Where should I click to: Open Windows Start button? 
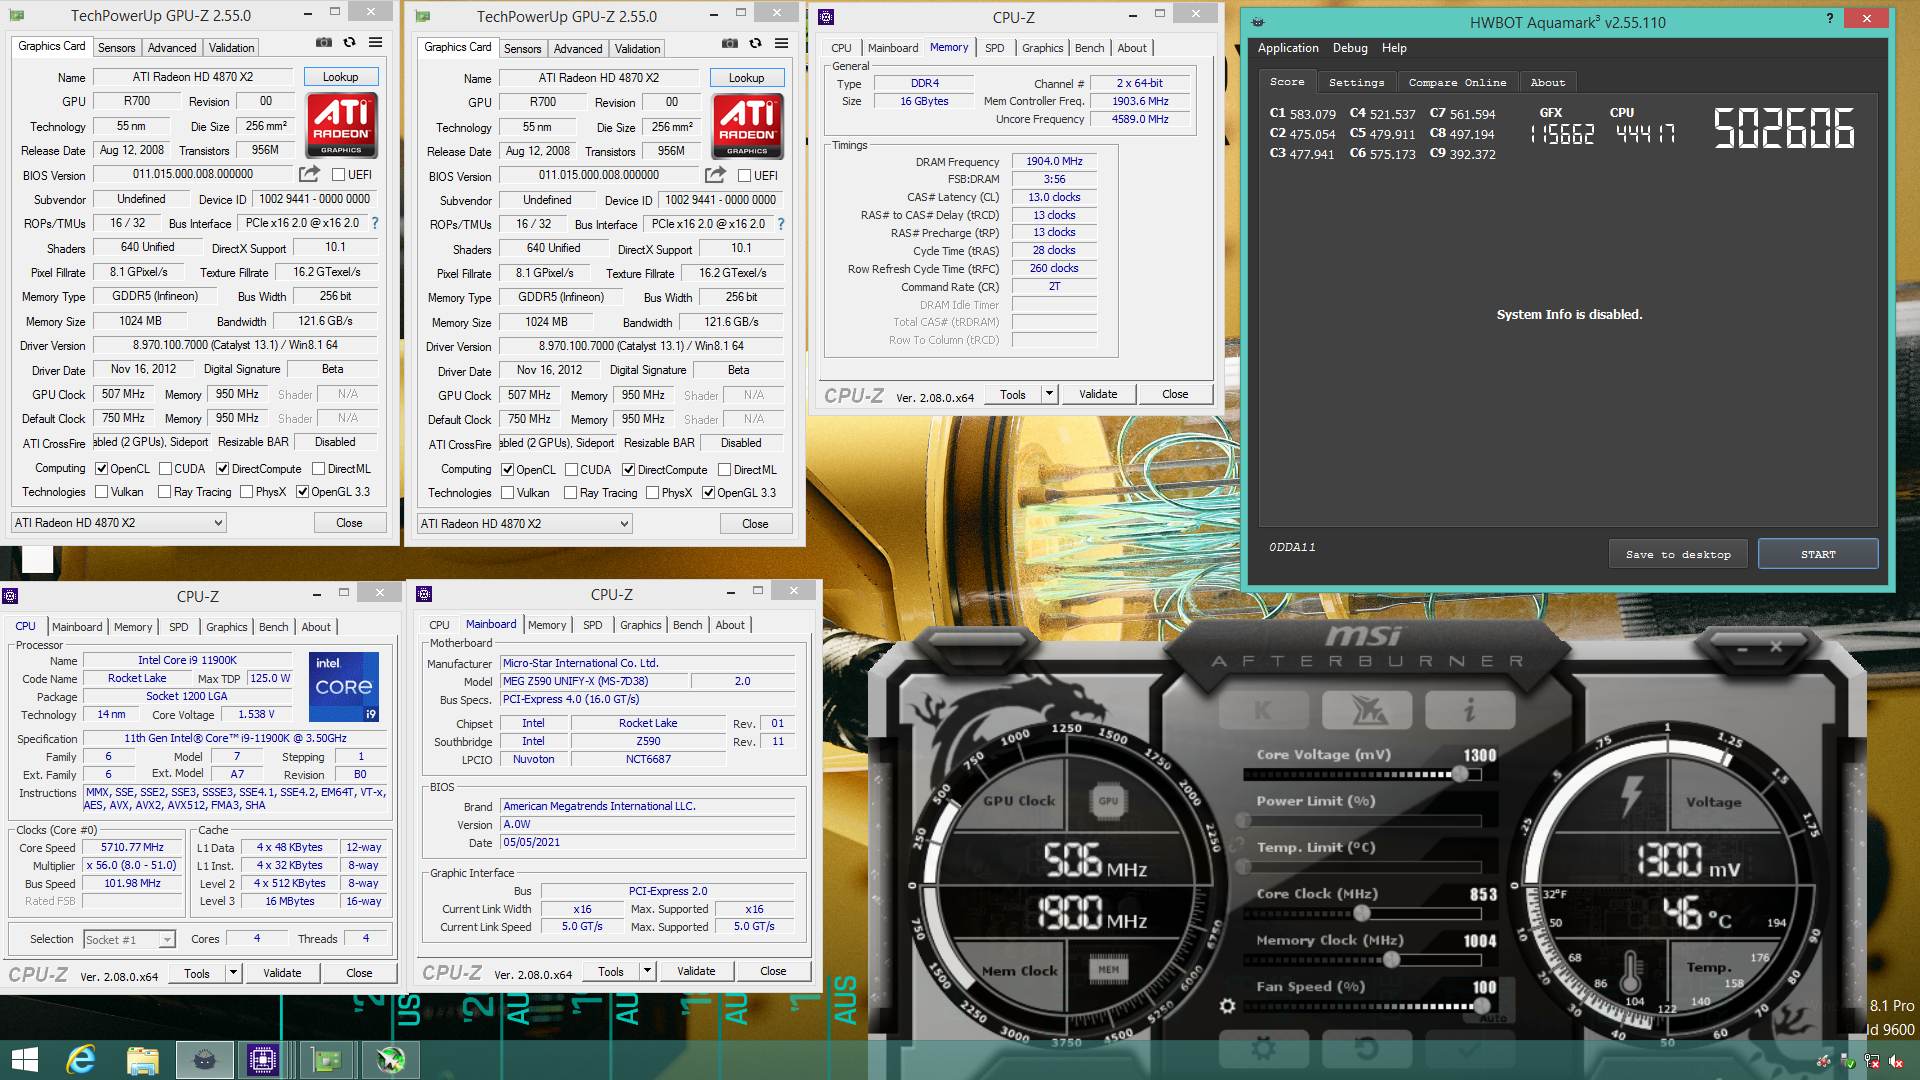[x=24, y=1060]
